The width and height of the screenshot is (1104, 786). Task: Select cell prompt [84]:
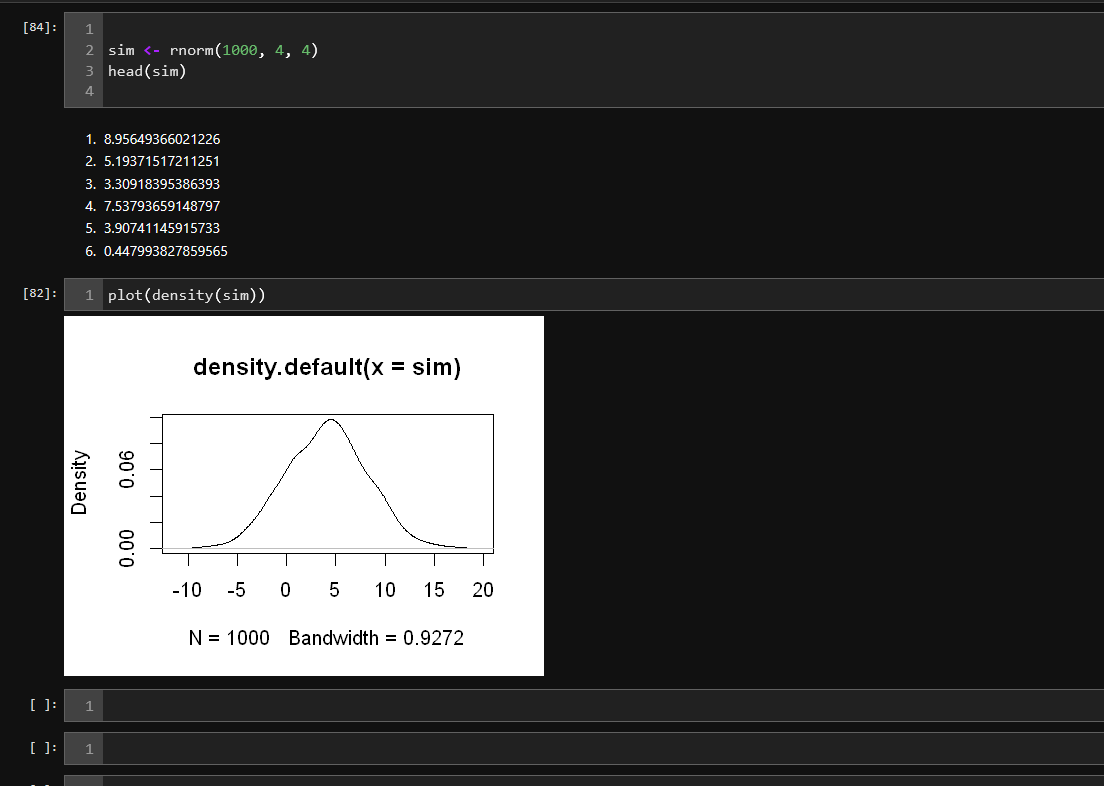pyautogui.click(x=39, y=27)
